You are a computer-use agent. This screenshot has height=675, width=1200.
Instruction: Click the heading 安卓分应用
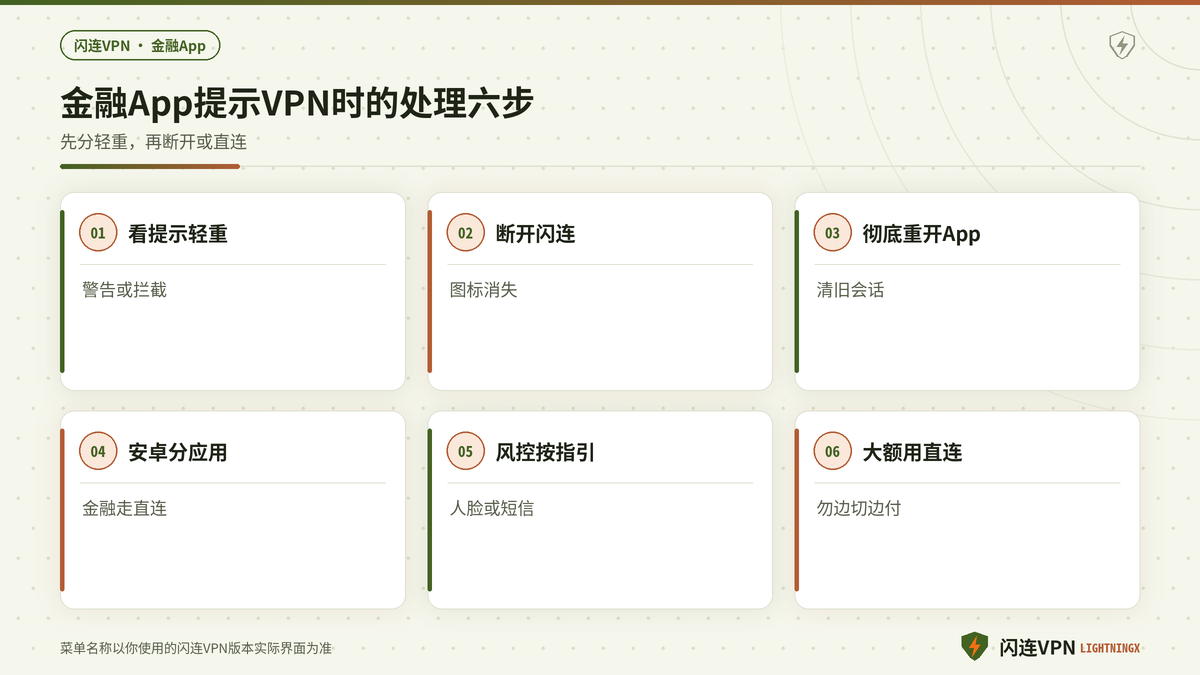coord(178,452)
